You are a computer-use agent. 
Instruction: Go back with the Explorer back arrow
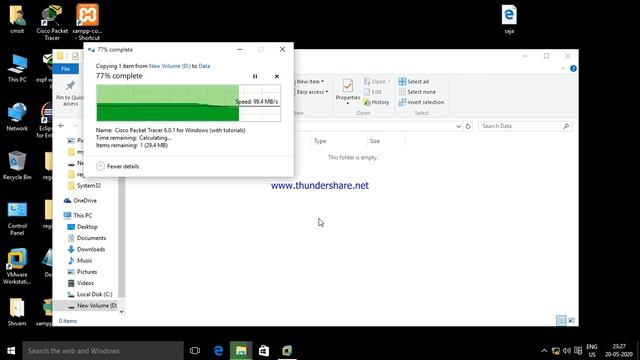(61, 126)
